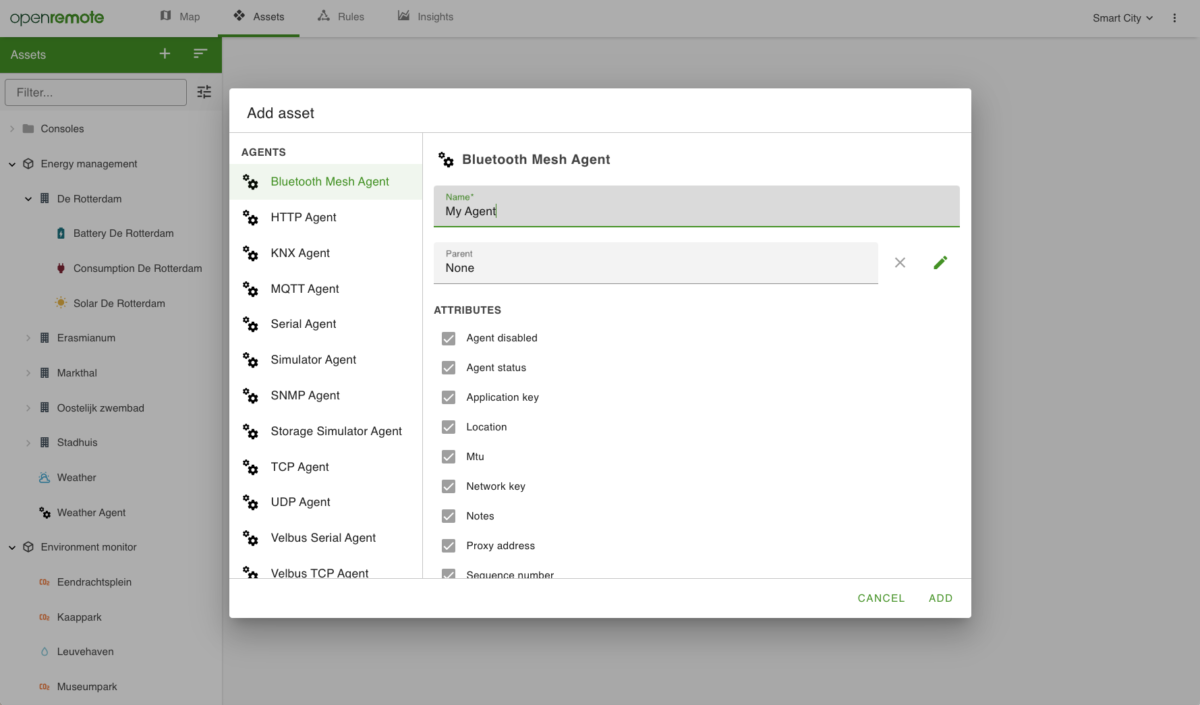Click the Solar De Rotterdam sun icon
Screen dimensions: 1200x705
pyautogui.click(x=61, y=303)
